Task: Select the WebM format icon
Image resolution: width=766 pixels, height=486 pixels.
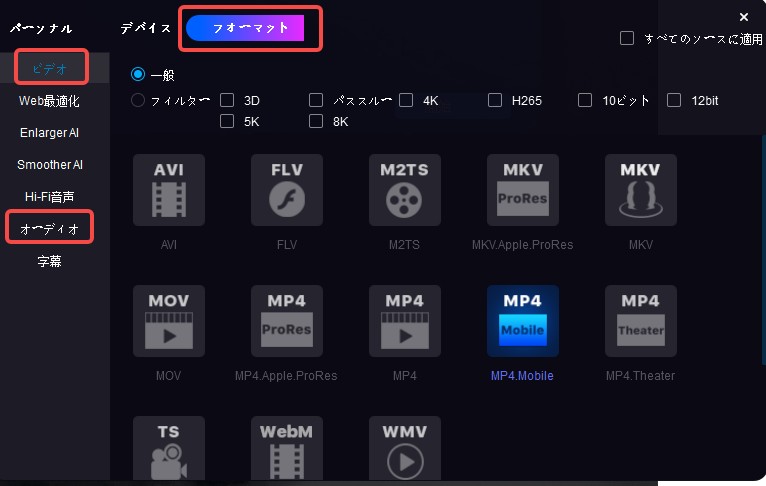Action: 287,450
